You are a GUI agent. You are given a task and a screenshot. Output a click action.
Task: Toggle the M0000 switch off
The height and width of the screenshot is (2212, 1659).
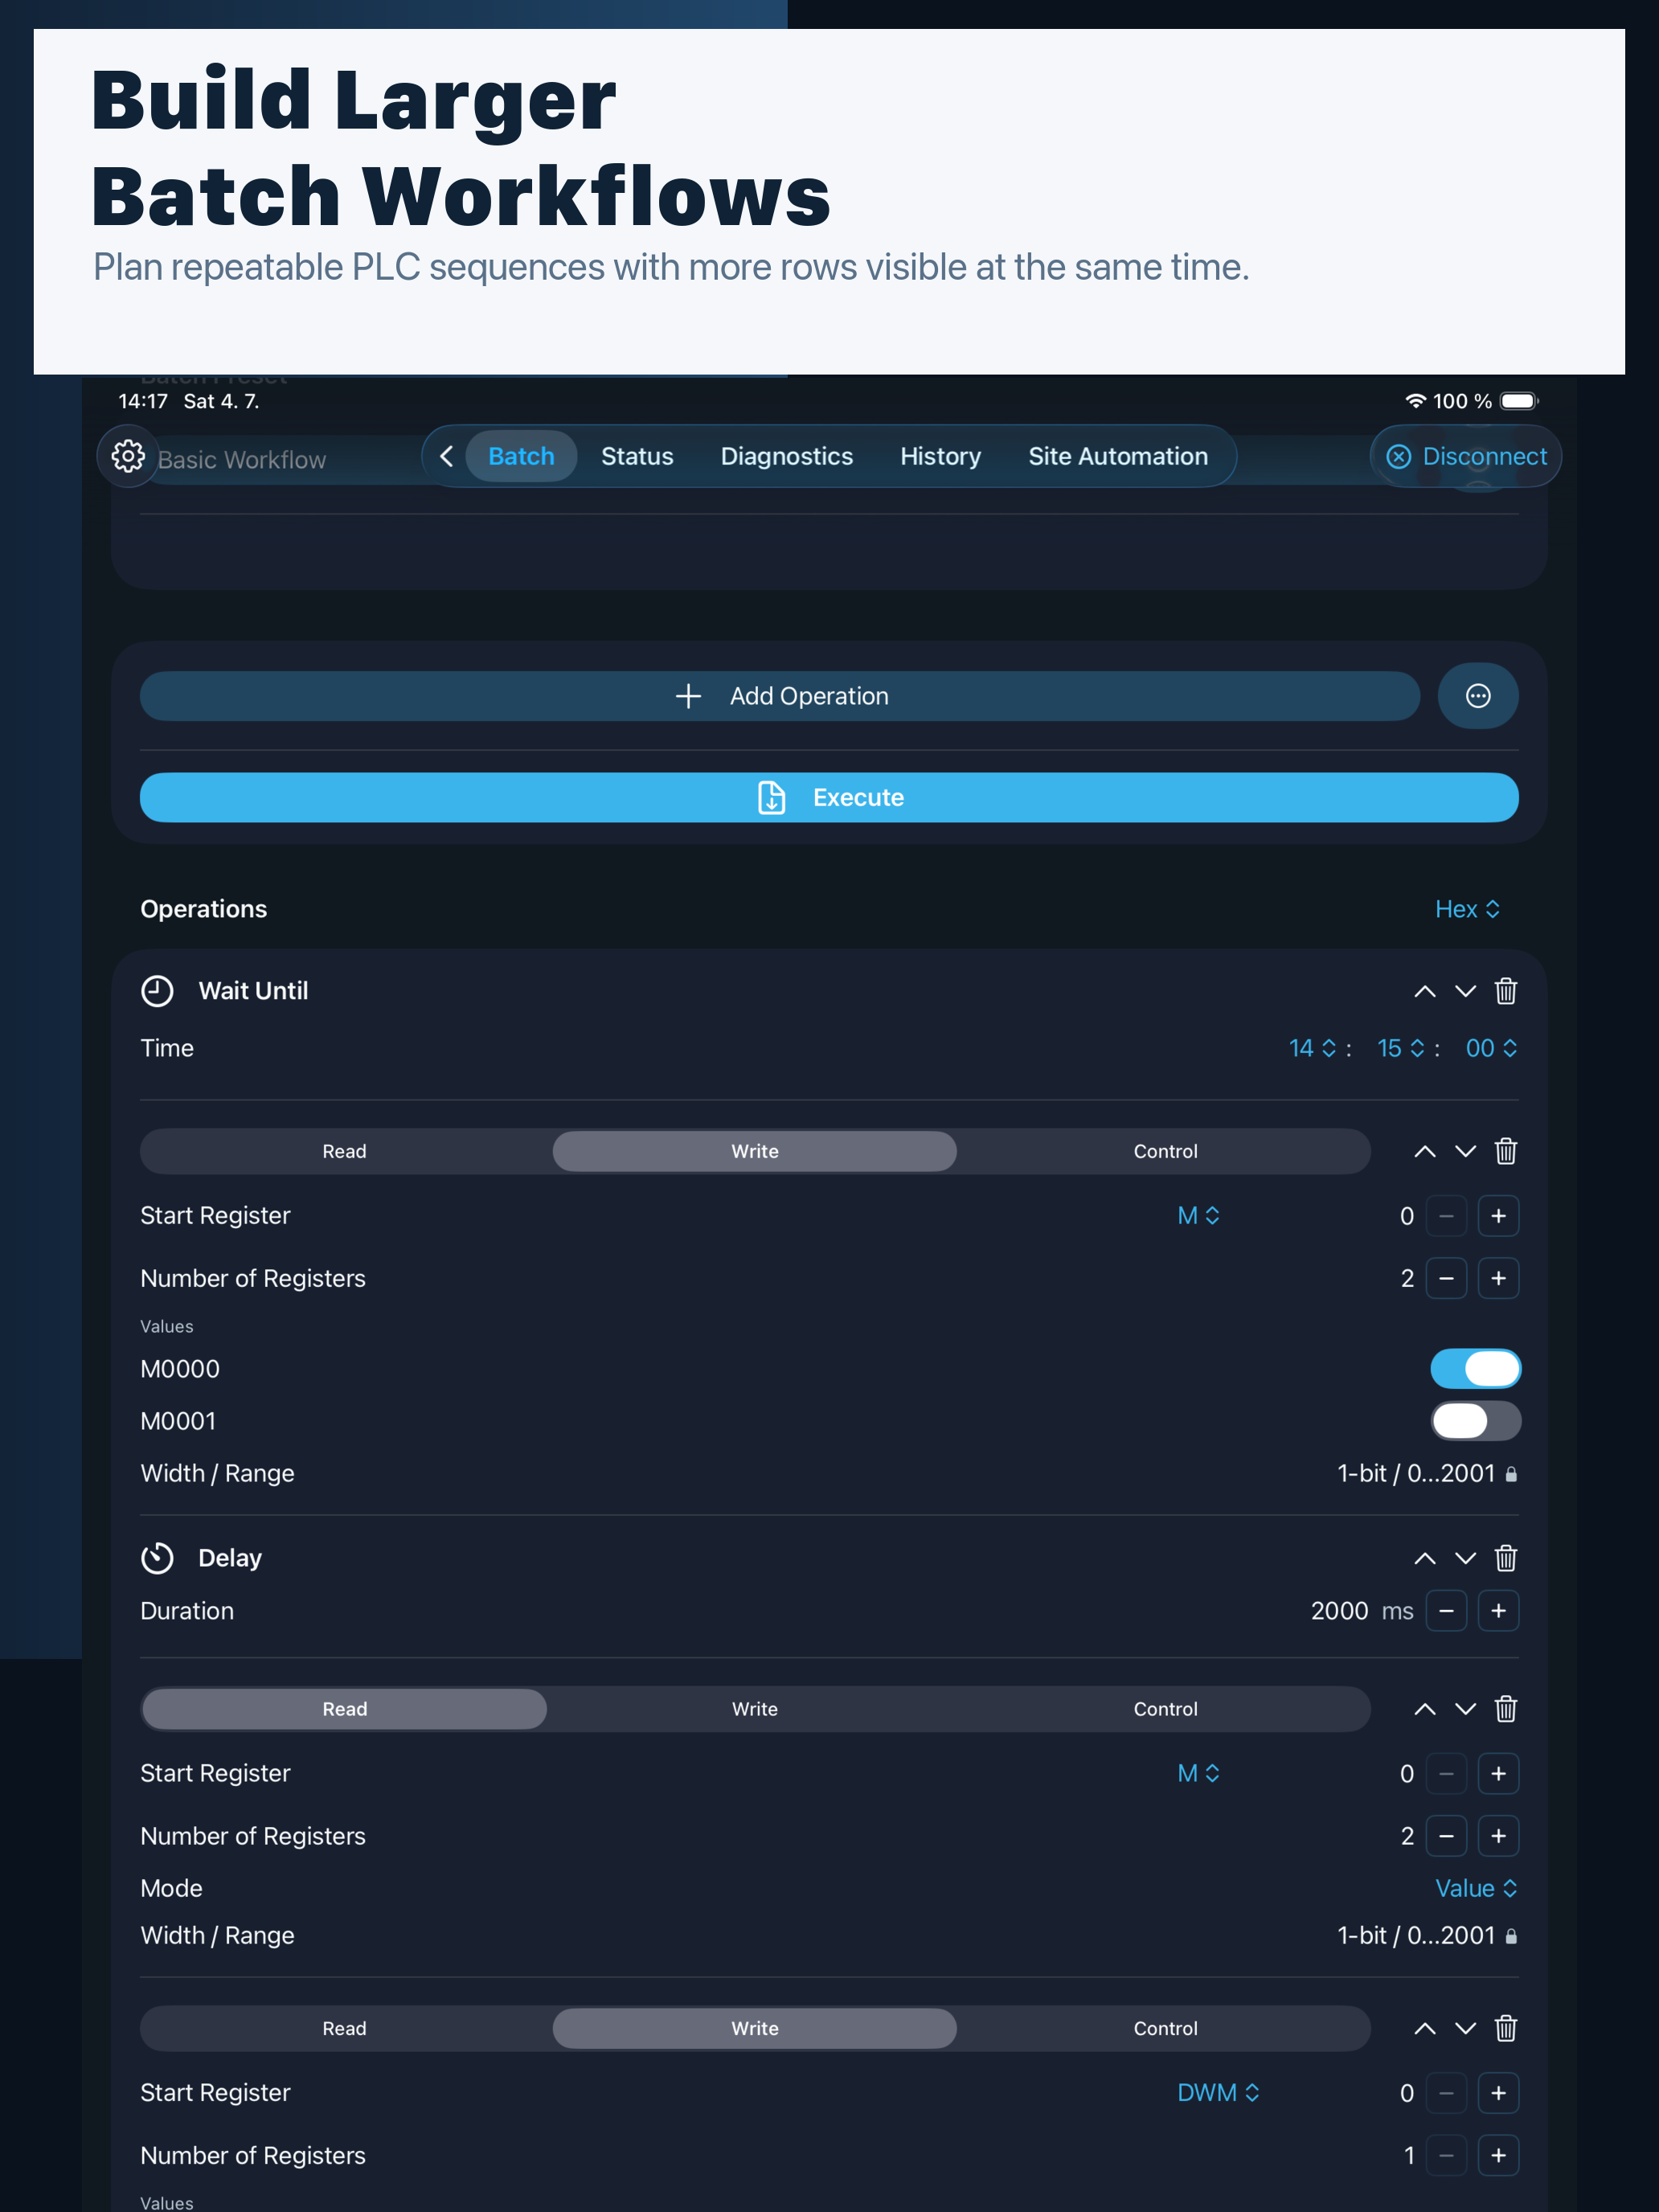pyautogui.click(x=1475, y=1369)
